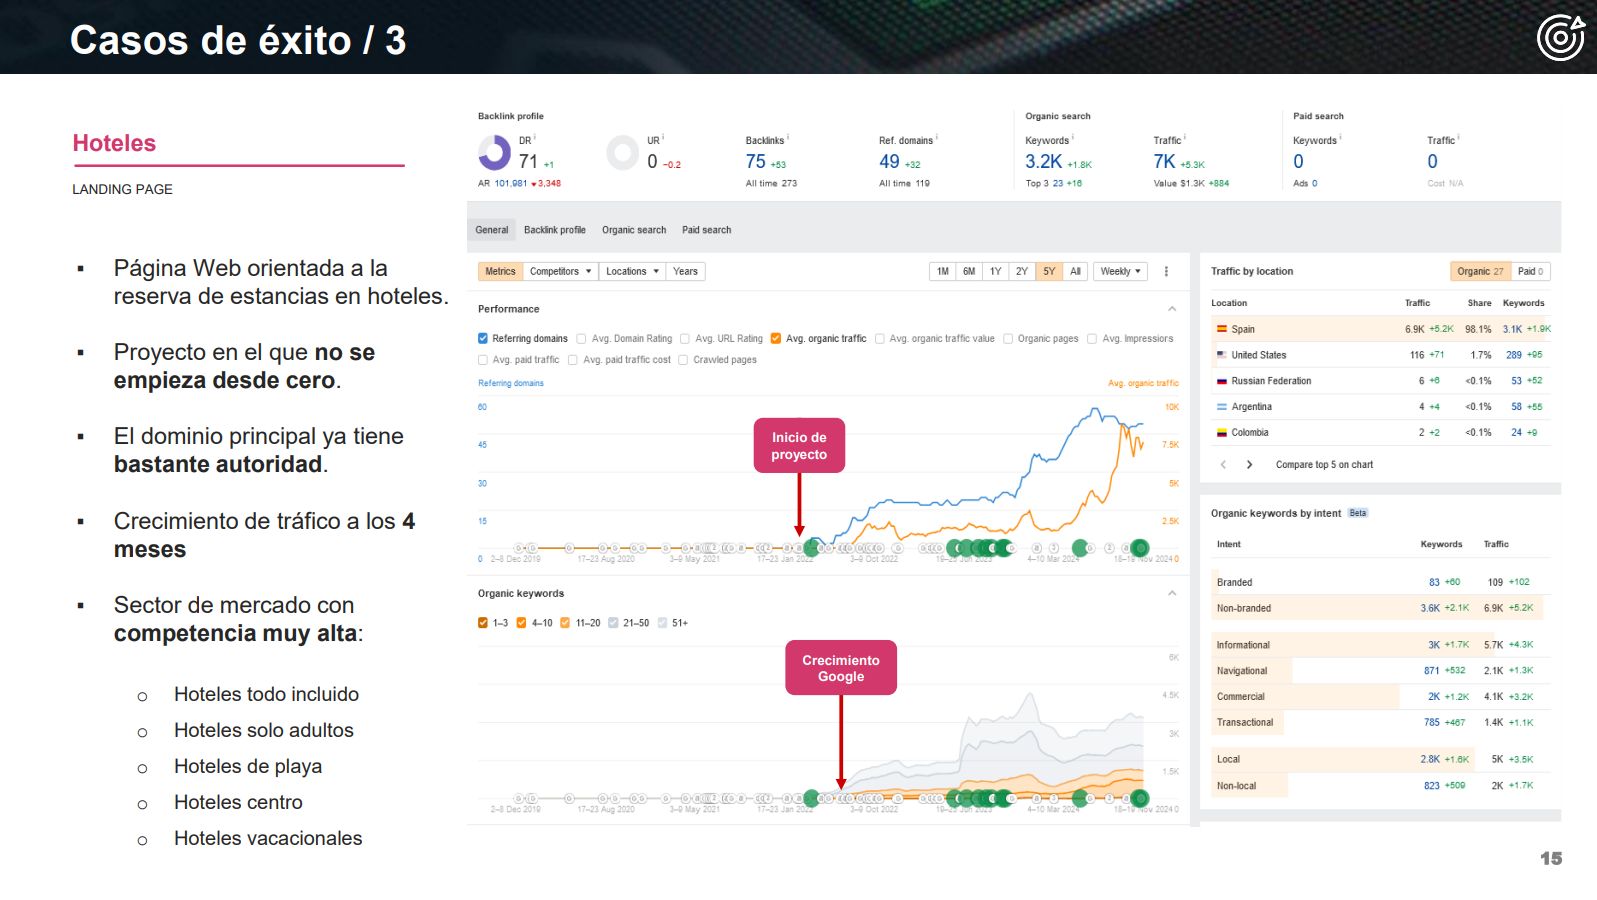Open the Organic search tab

(x=634, y=230)
